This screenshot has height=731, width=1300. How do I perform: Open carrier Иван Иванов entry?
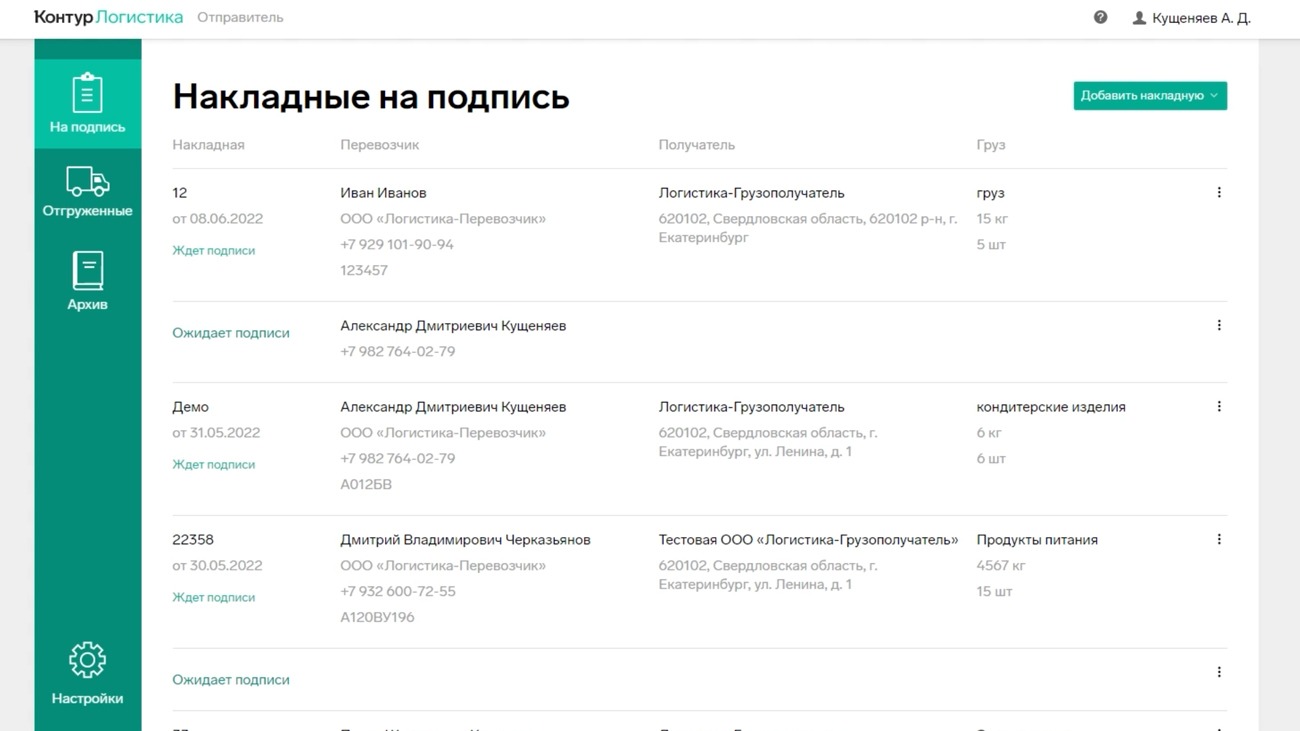pos(383,193)
